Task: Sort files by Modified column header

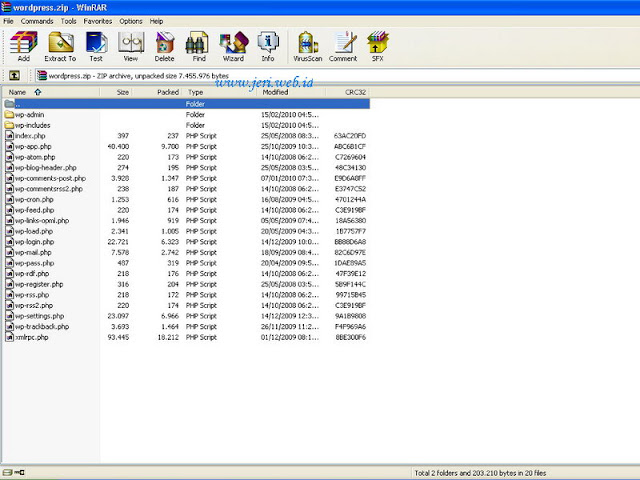Action: click(x=275, y=92)
